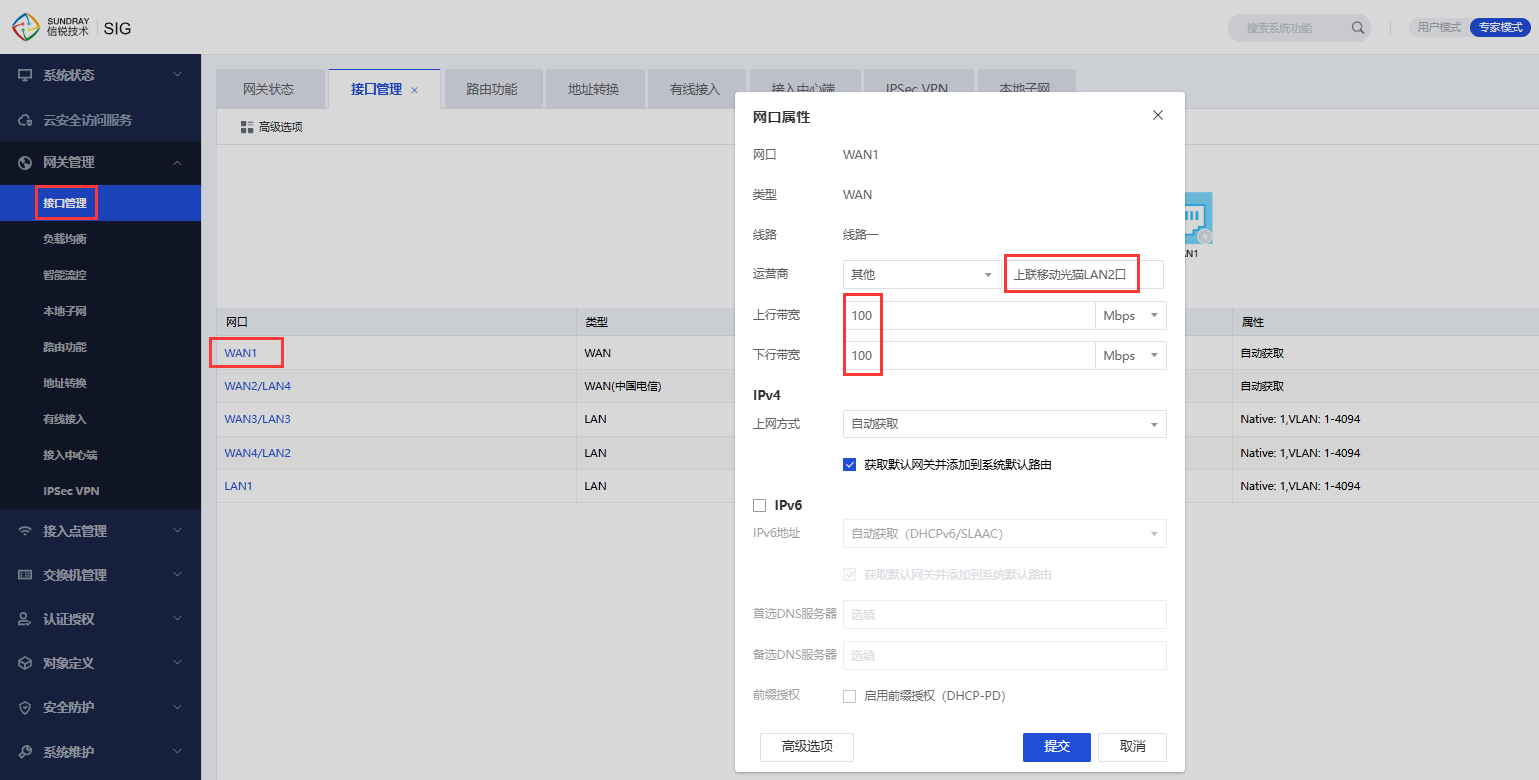This screenshot has width=1539, height=780.
Task: Open the 运营商 dropdown showing 其他
Action: click(x=920, y=275)
